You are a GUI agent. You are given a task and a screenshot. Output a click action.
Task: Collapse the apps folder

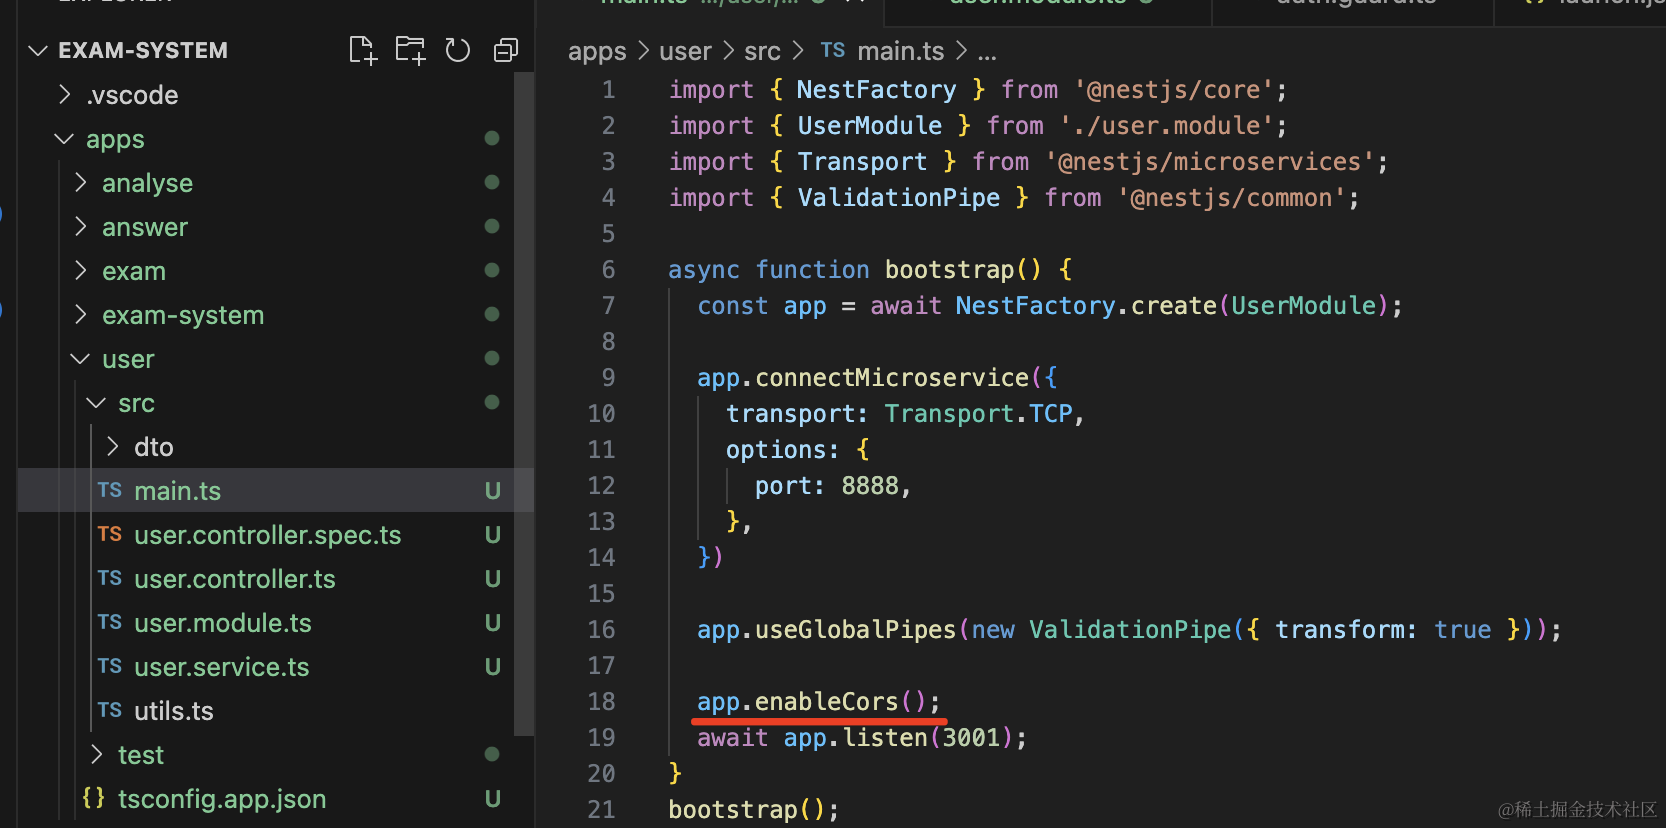pos(64,139)
